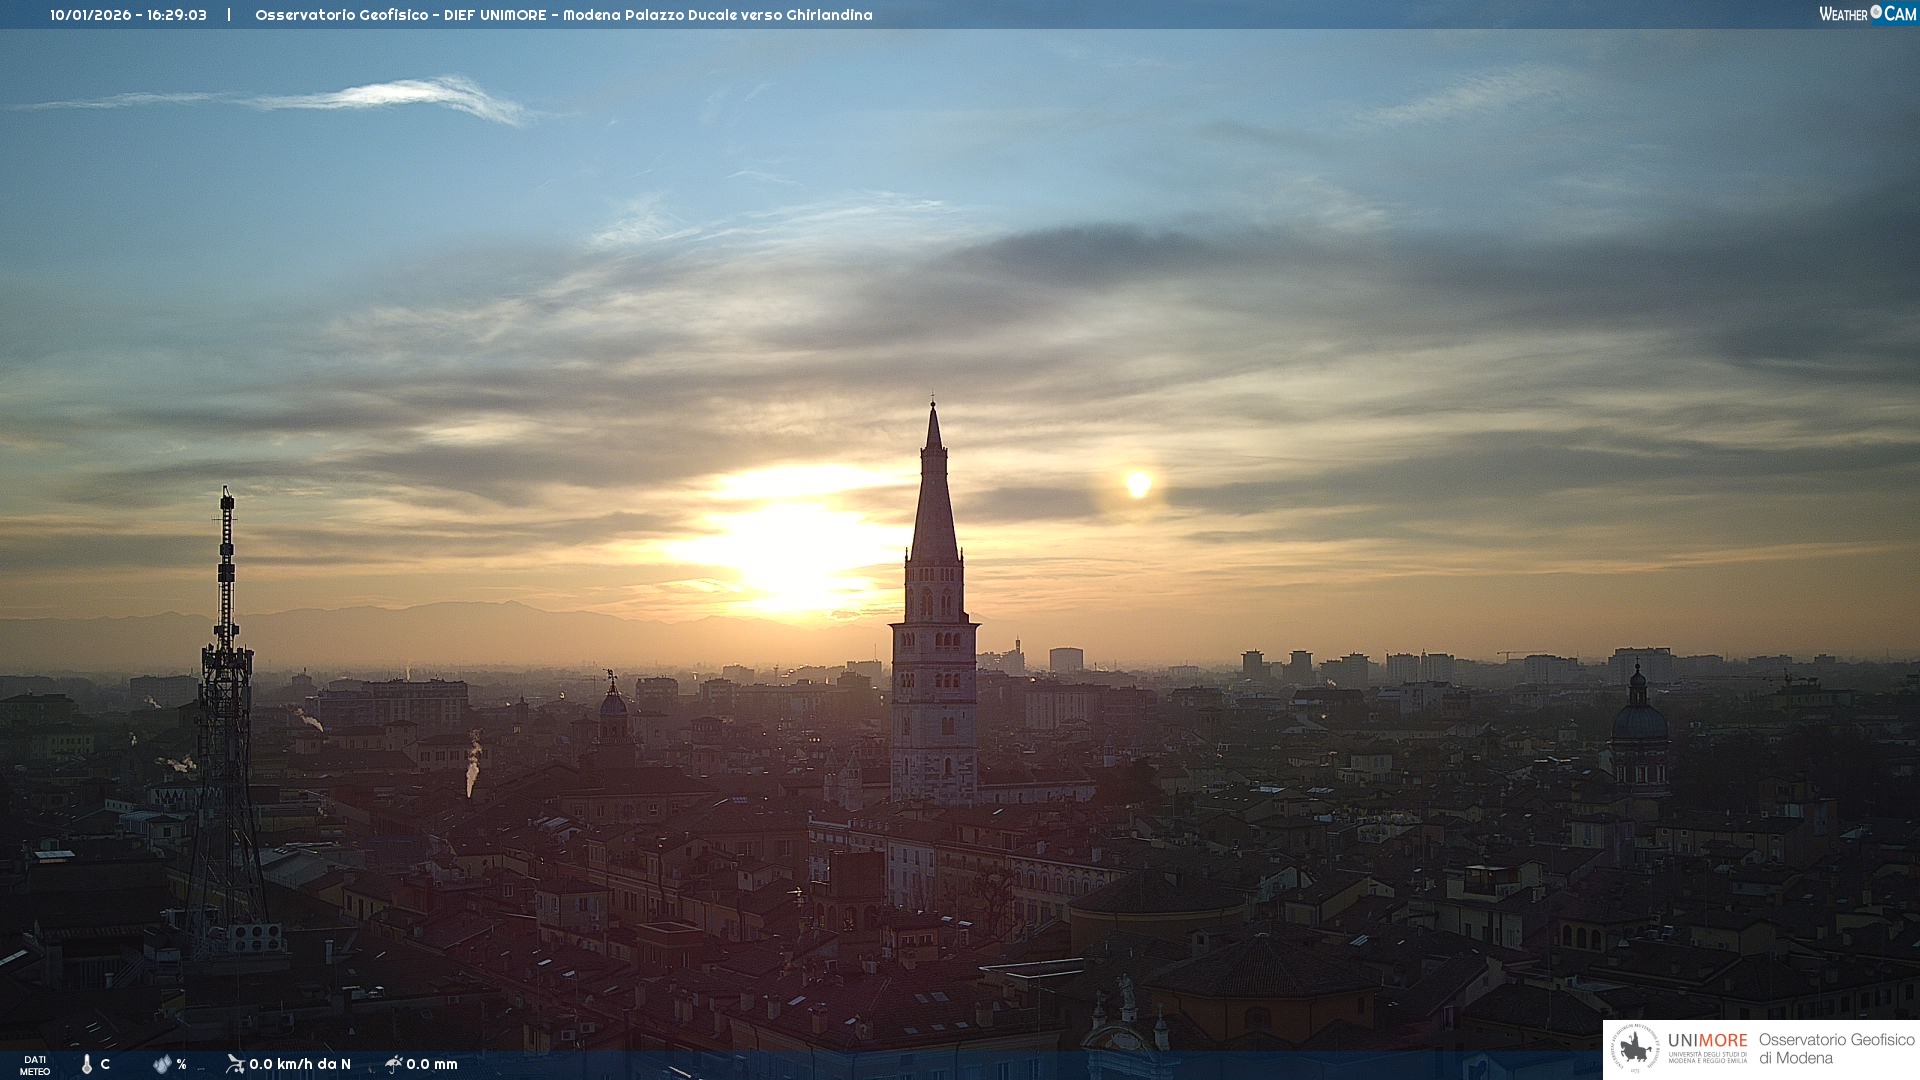Image resolution: width=1920 pixels, height=1080 pixels.
Task: Click the rain umbrella icon
Action: (394, 1063)
